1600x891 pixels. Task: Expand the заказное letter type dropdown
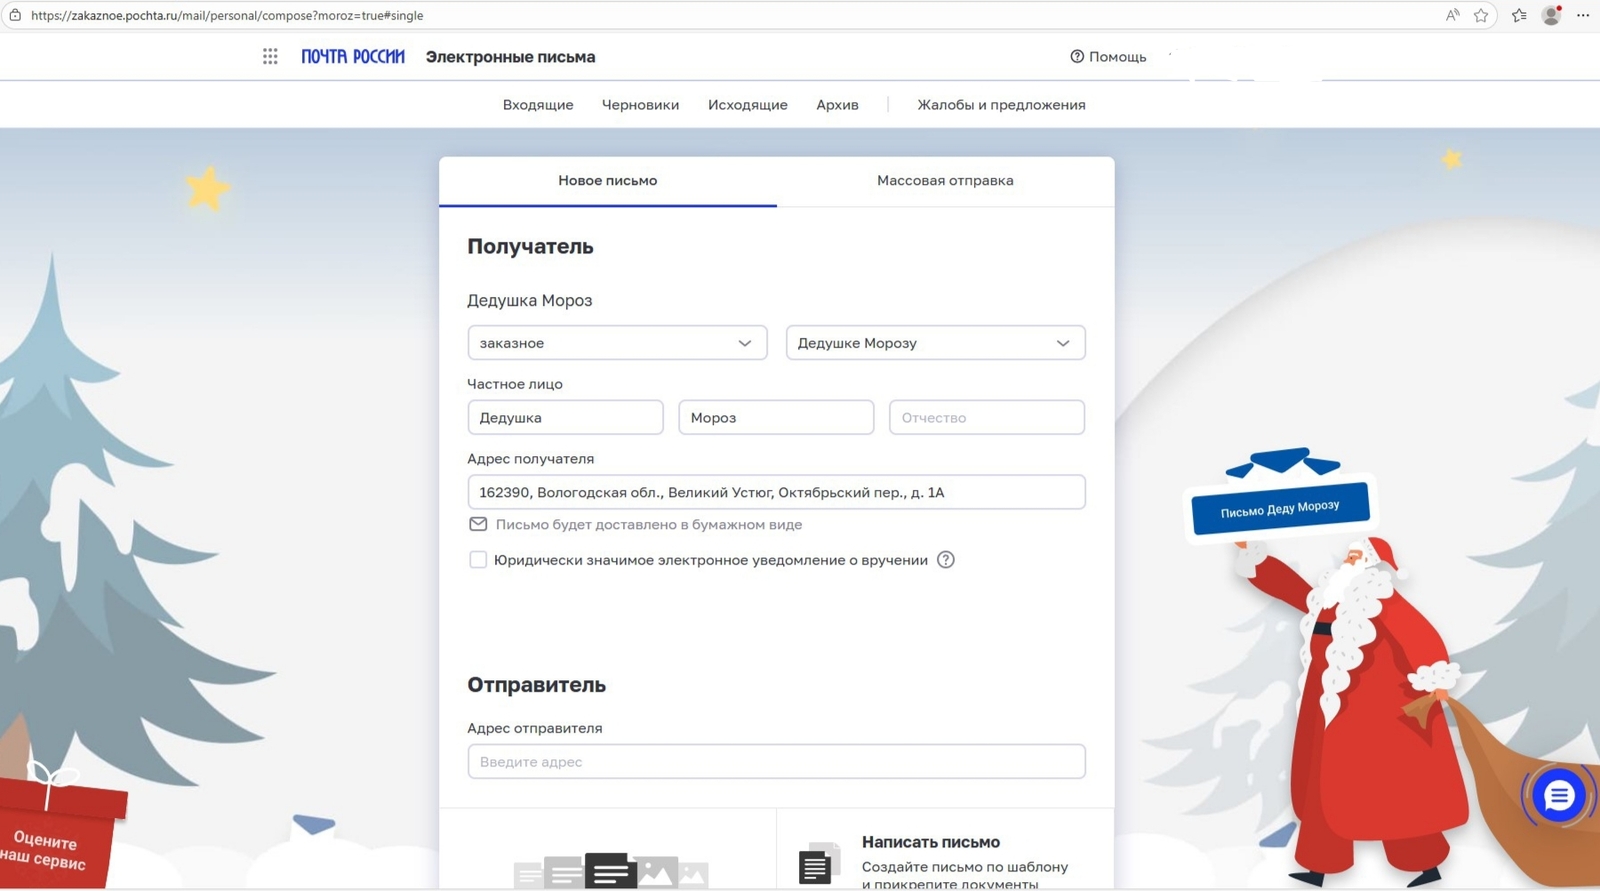click(617, 343)
